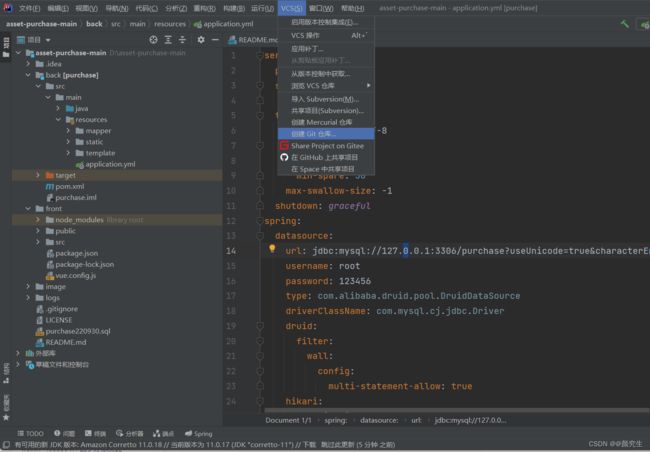Toggle fold marker beside spring: line
The image size is (650, 452).
(260, 221)
